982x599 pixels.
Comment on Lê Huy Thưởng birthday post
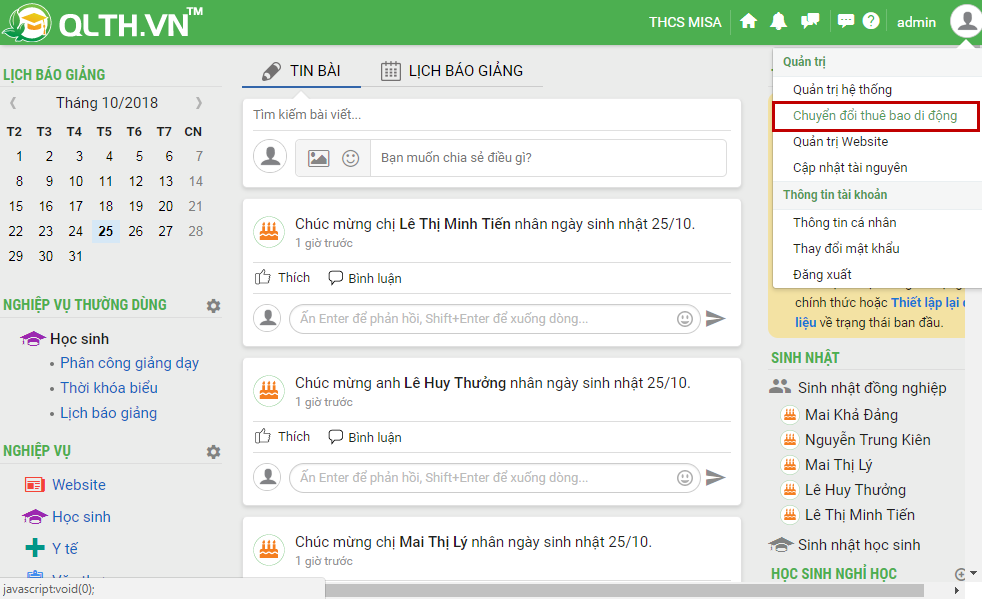(x=365, y=437)
